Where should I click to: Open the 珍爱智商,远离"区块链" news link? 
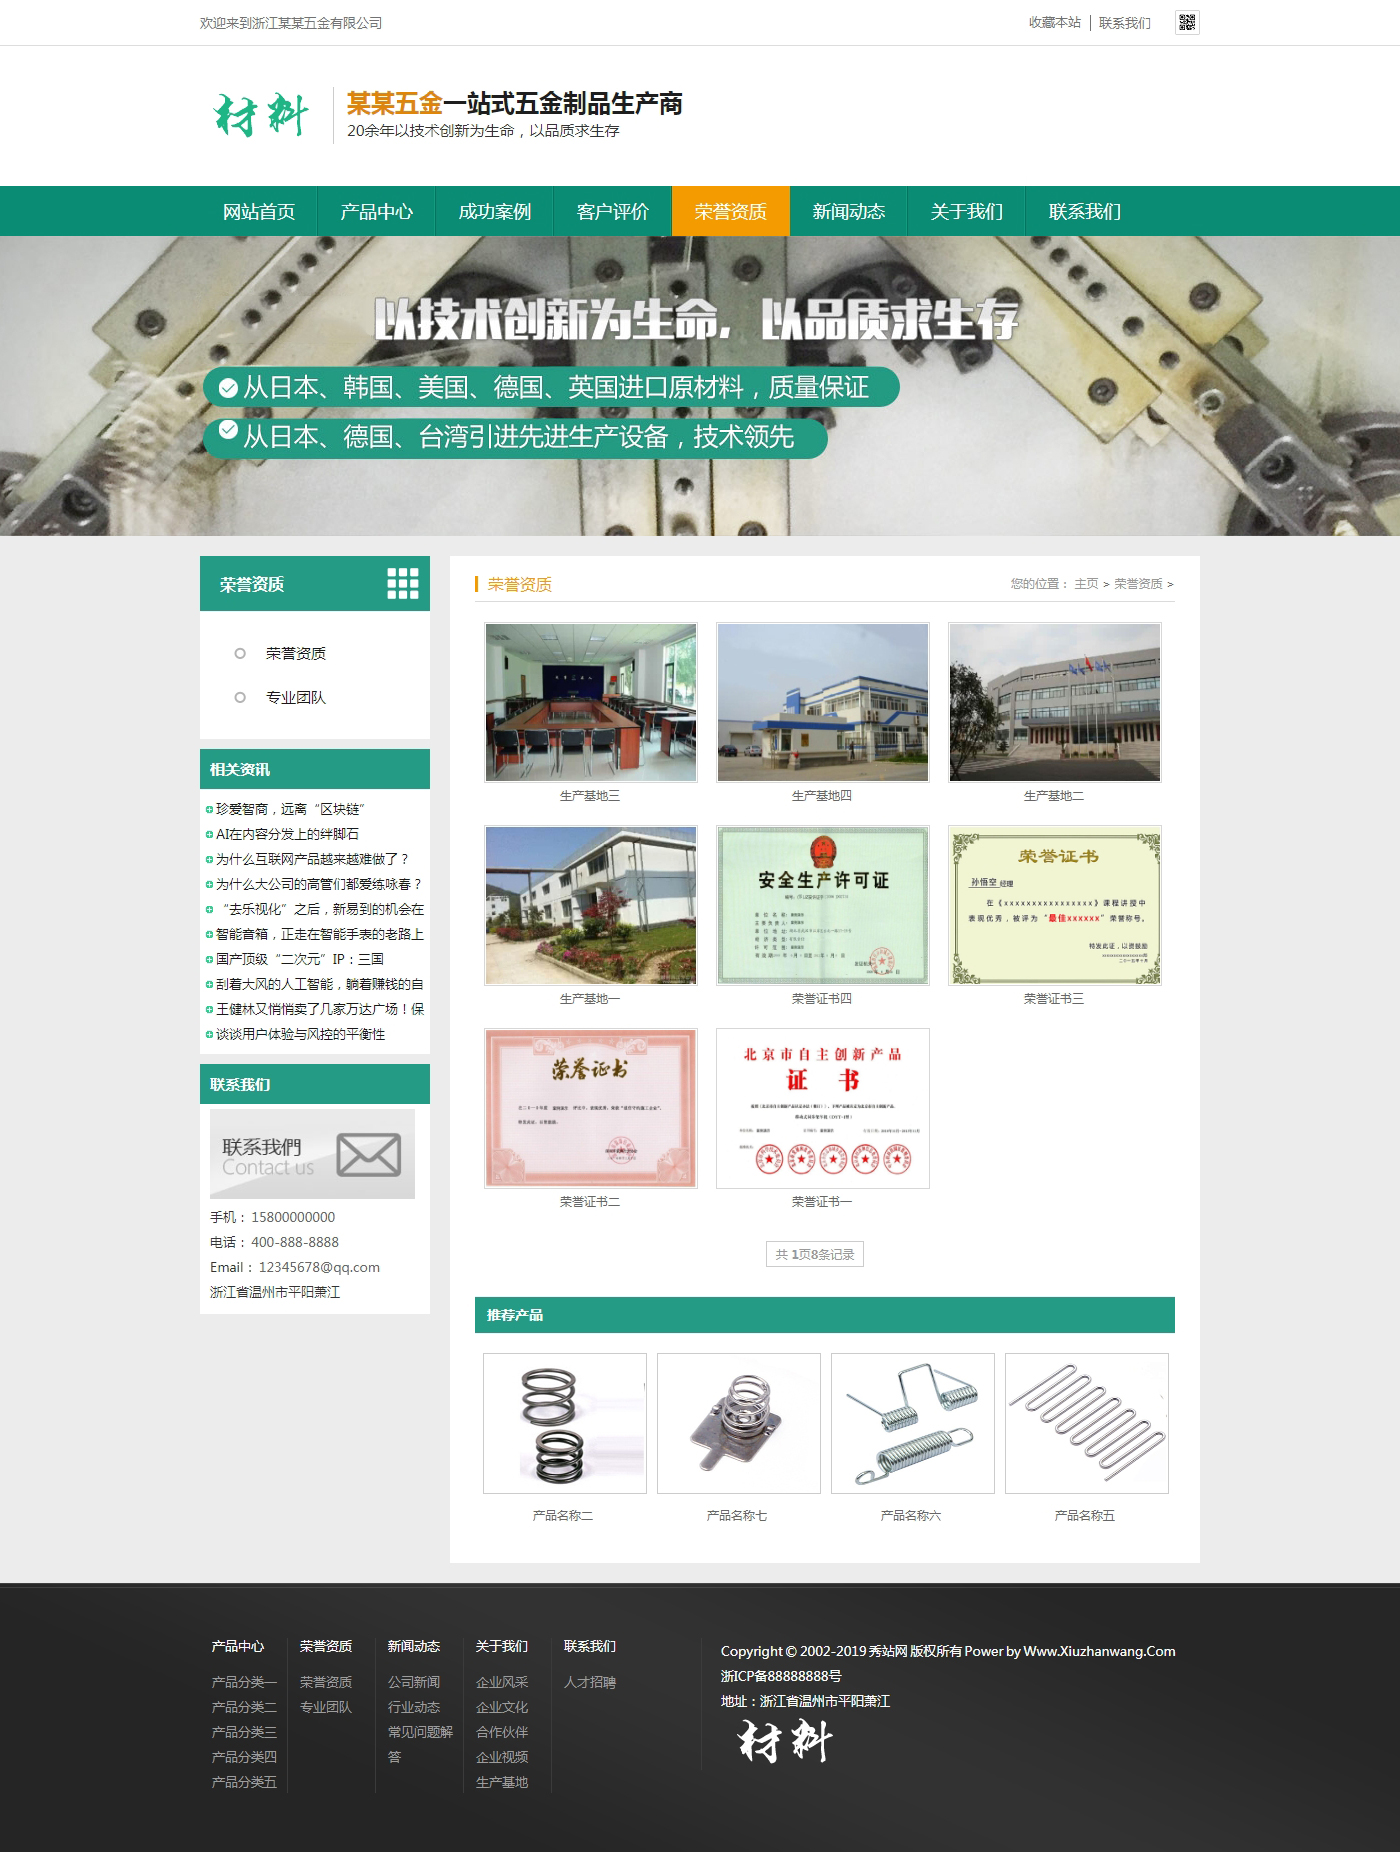click(290, 809)
